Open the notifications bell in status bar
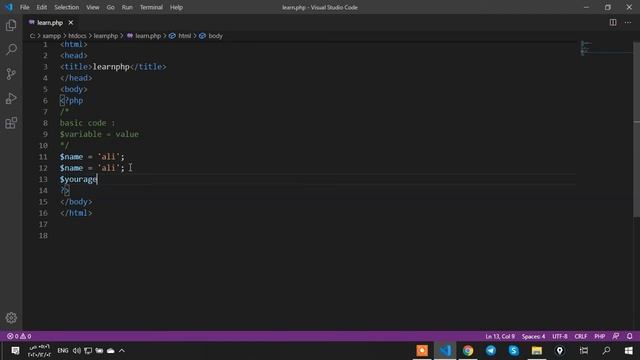Viewport: 640px width, 360px height. tap(629, 336)
